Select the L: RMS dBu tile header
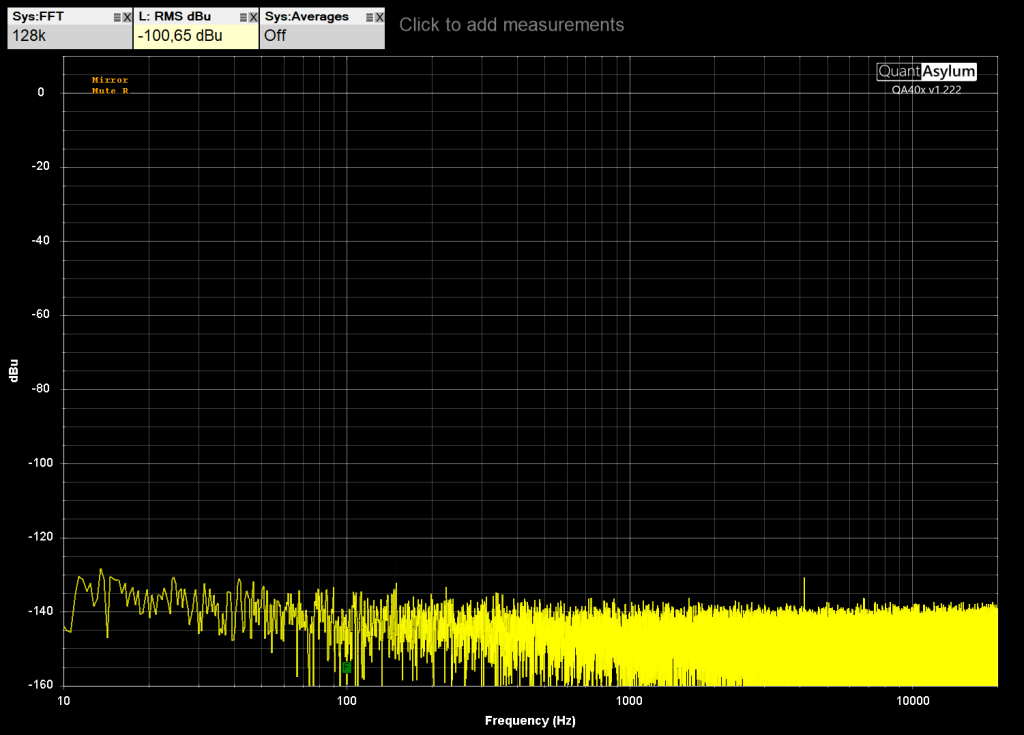 coord(174,17)
